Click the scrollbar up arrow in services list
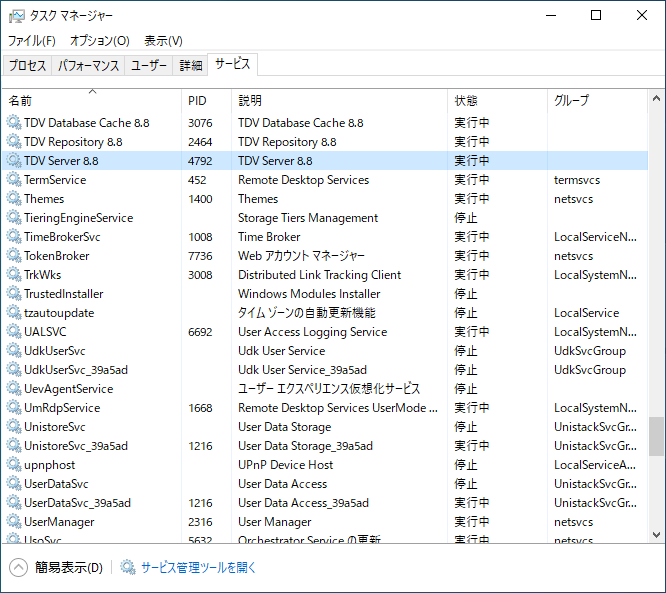 pos(656,99)
